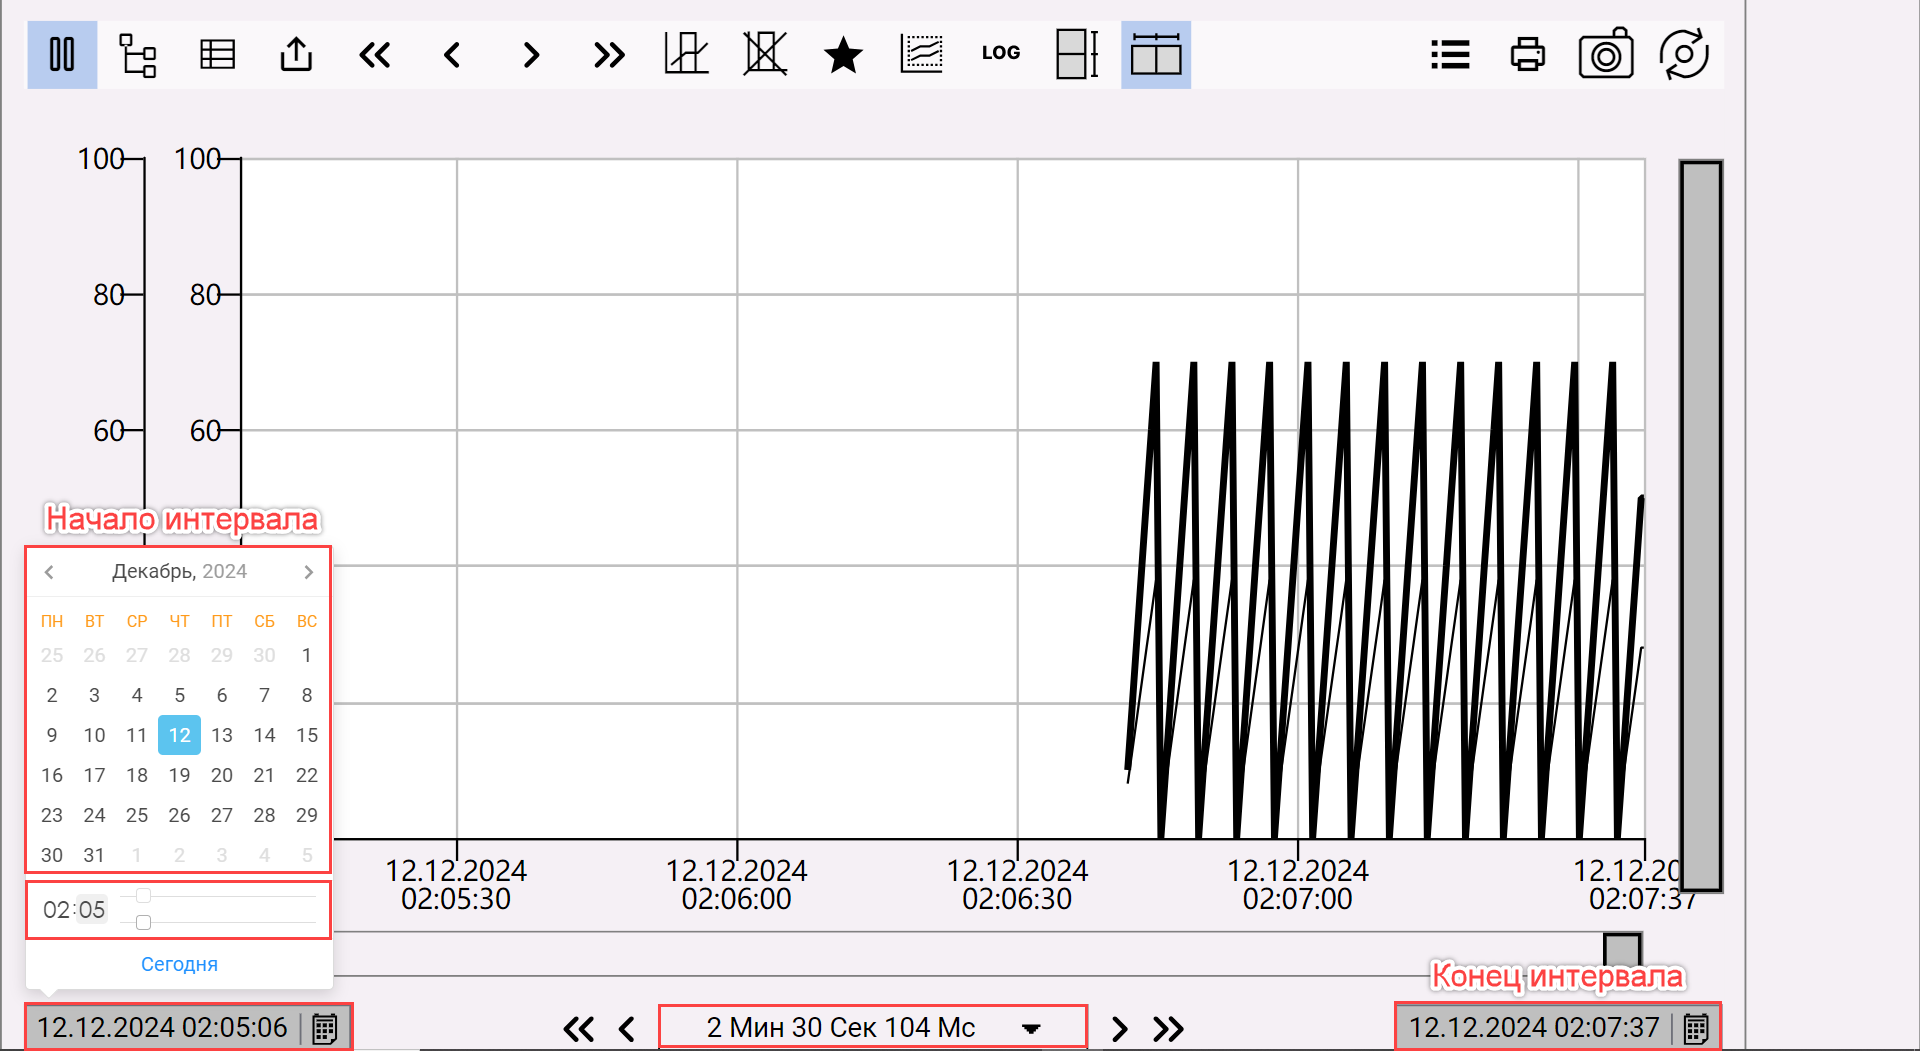Image resolution: width=1920 pixels, height=1051 pixels.
Task: Expand the interval duration dropdown
Action: tap(1032, 1028)
